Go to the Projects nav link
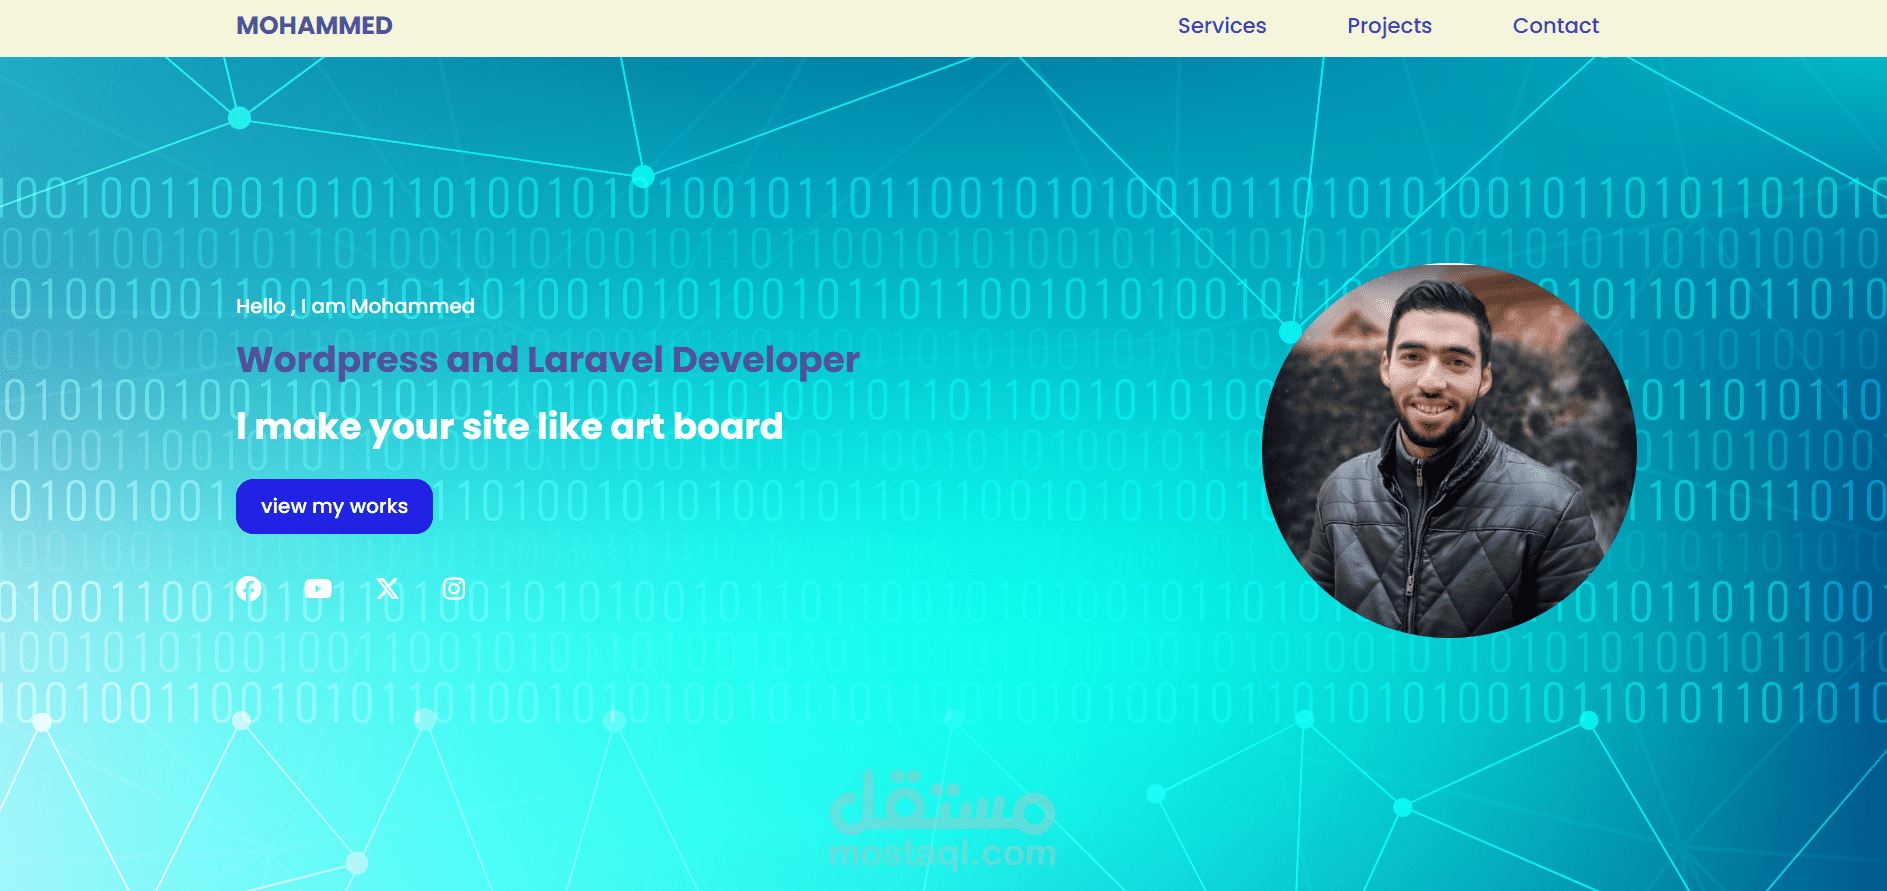Image resolution: width=1887 pixels, height=891 pixels. coord(1389,26)
